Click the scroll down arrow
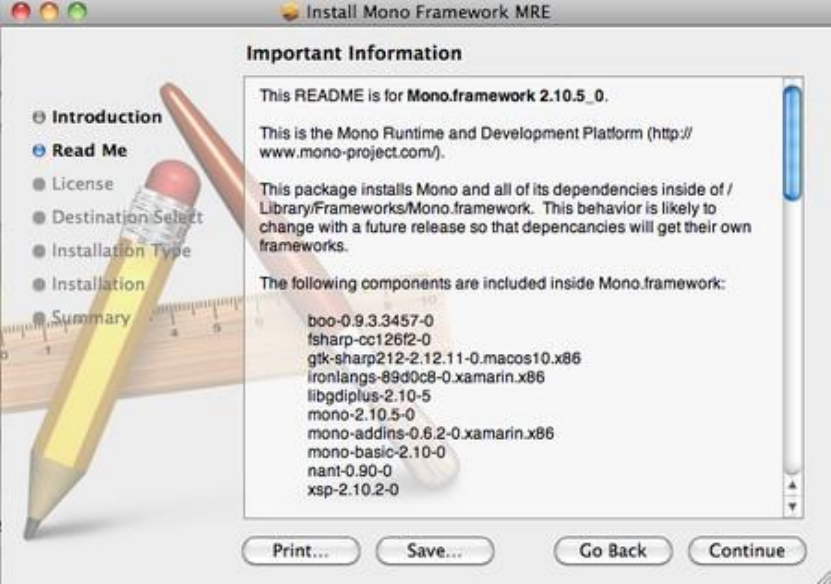Screen dimensions: 831x584 point(792,506)
